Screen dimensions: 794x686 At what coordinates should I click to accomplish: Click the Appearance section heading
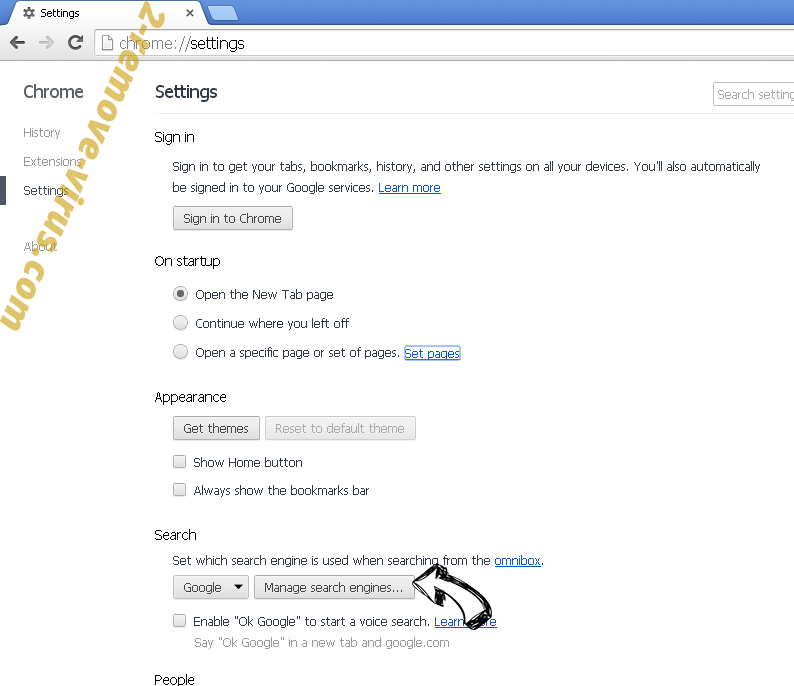pyautogui.click(x=190, y=397)
